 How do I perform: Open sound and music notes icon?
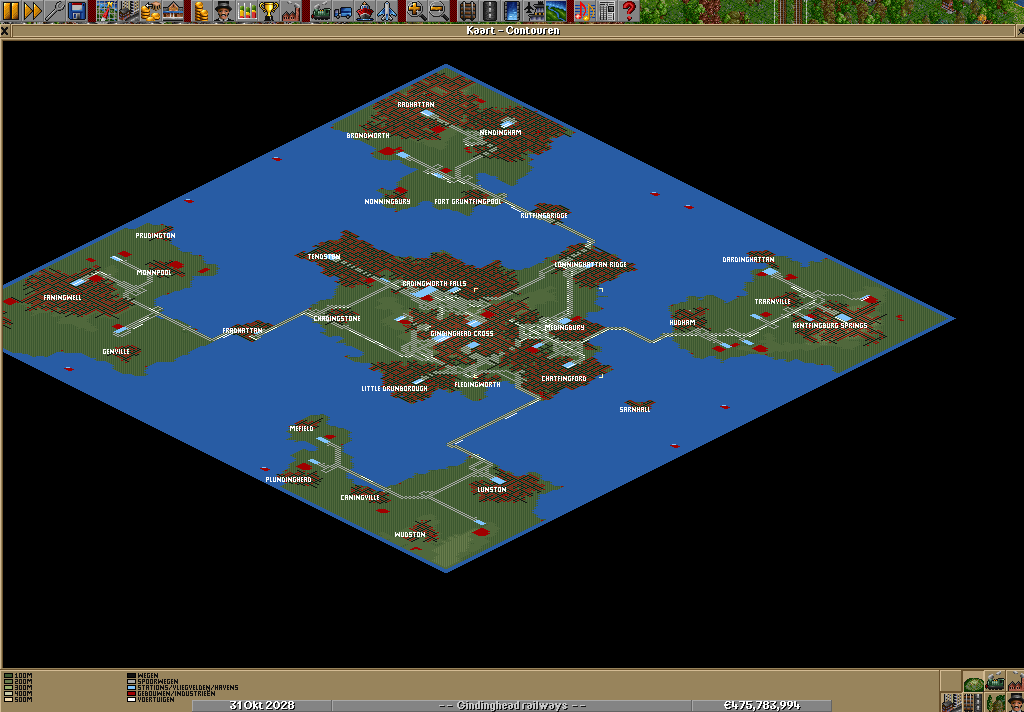click(x=586, y=11)
